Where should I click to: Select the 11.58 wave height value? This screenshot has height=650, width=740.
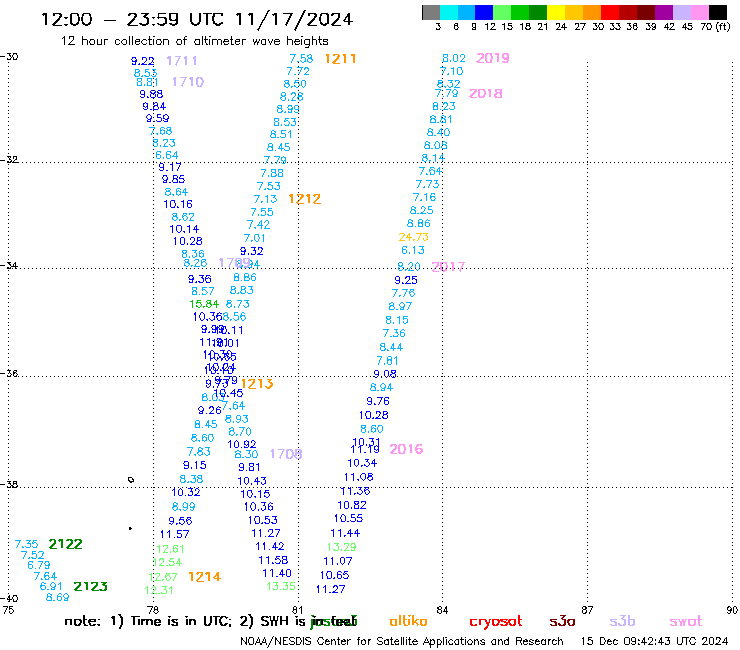point(273,560)
